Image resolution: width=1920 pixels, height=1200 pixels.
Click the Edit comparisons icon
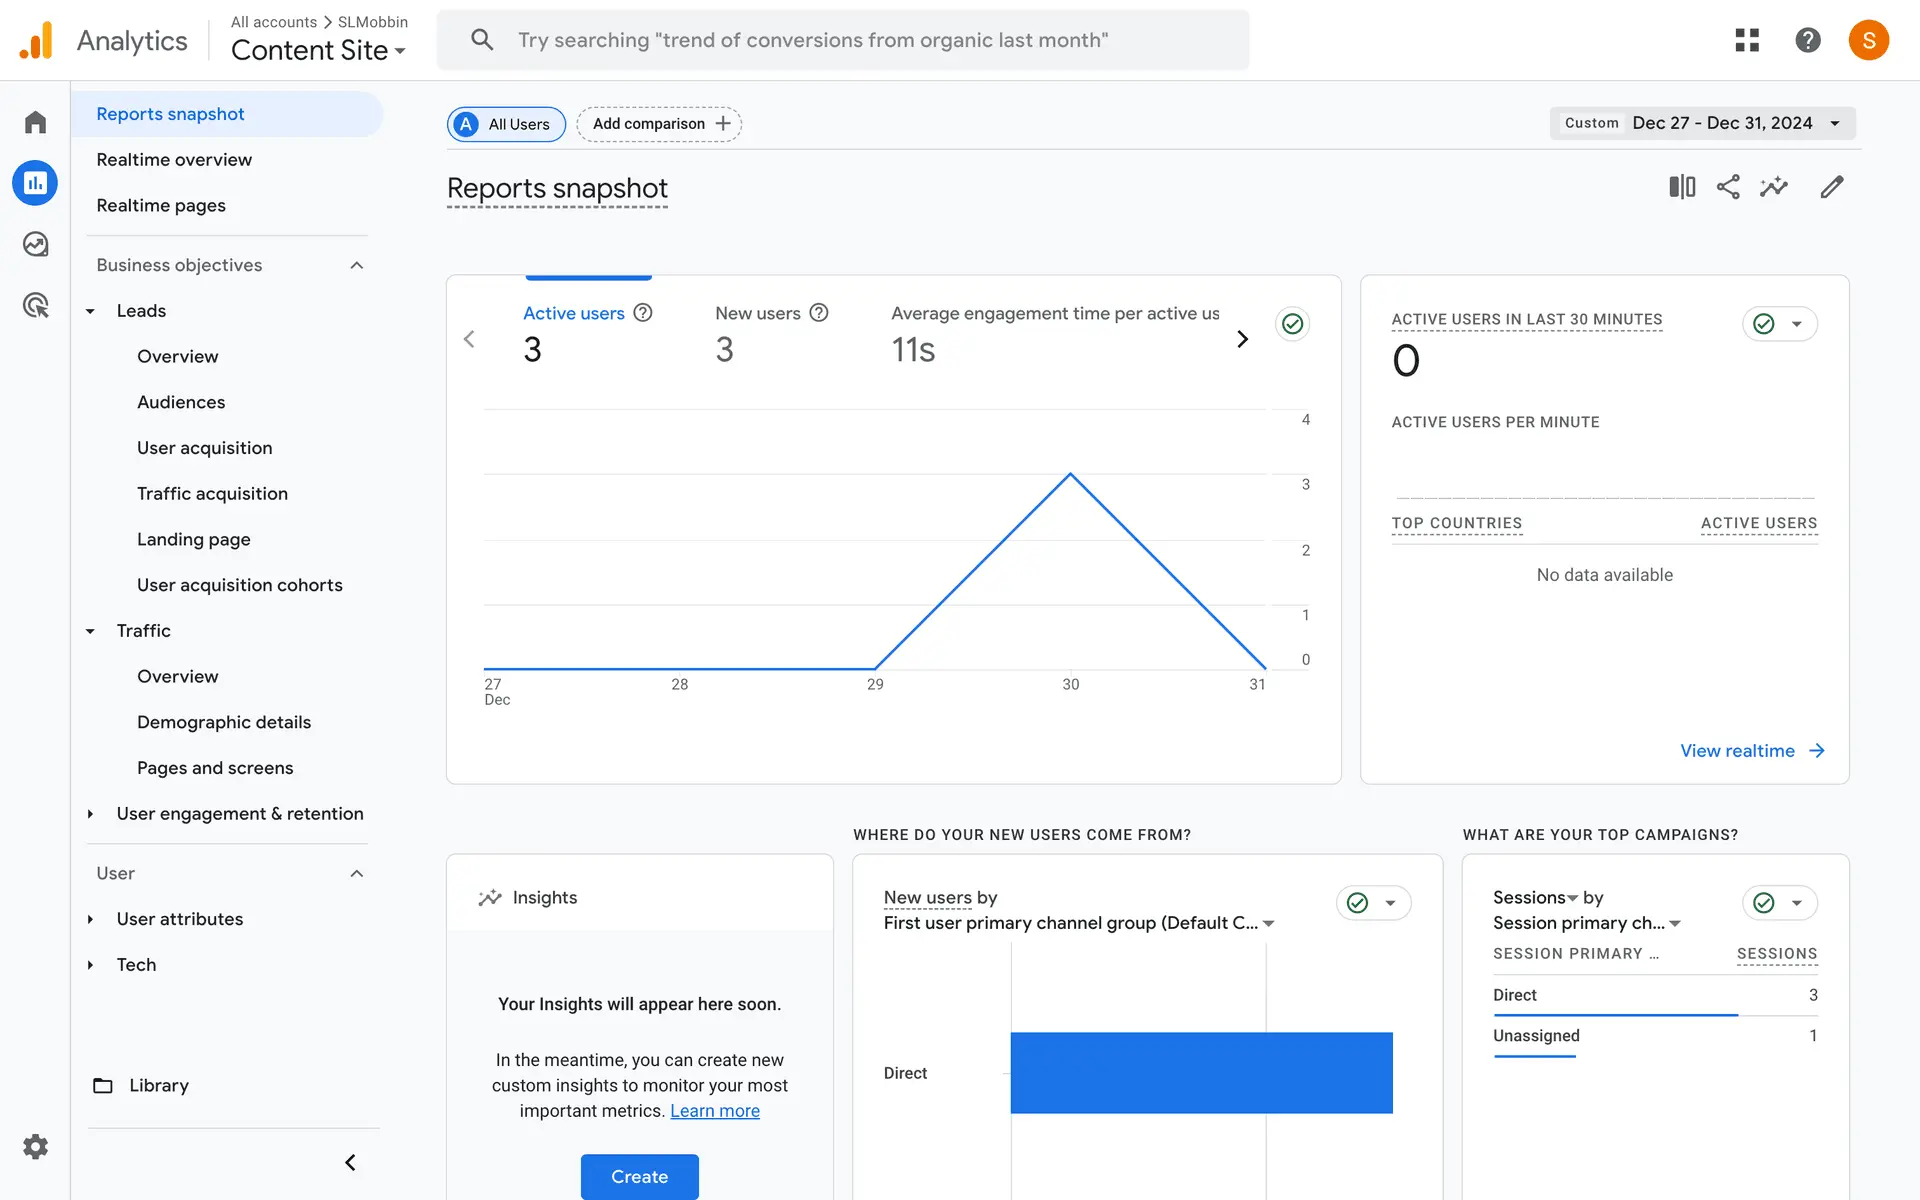click(1682, 187)
